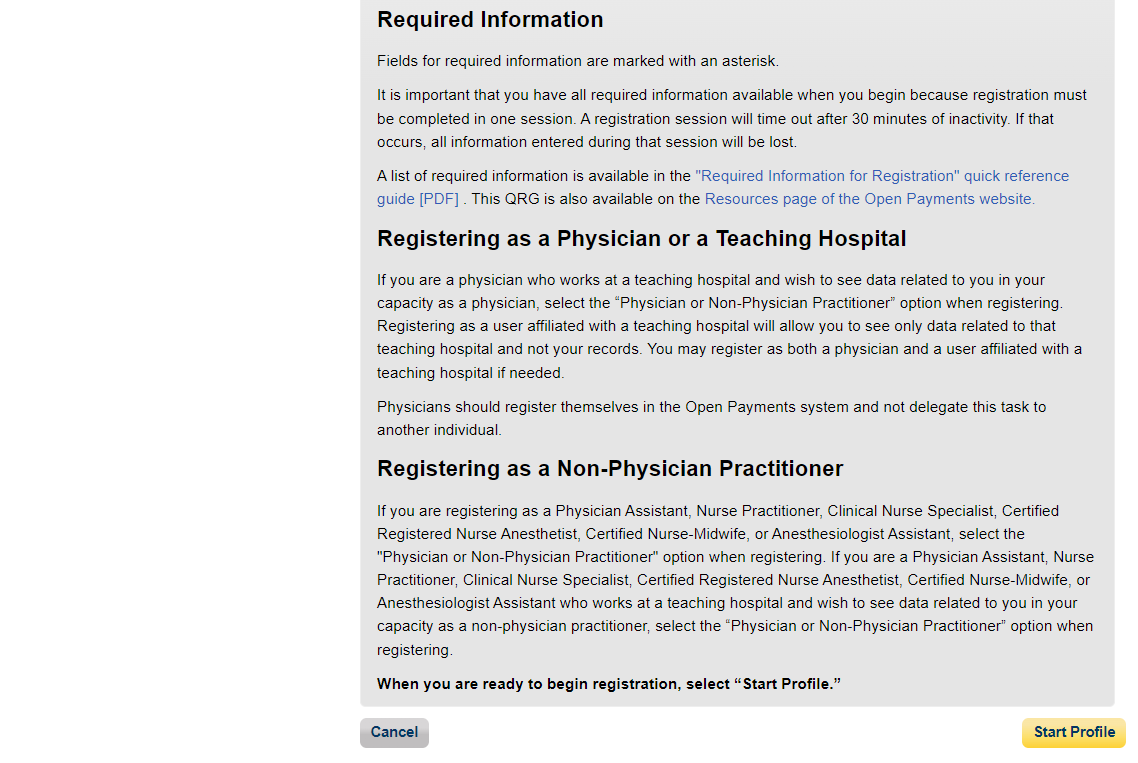Click the text 'This QRG is also available'
Viewport: 1138px width, 763px height.
(585, 199)
